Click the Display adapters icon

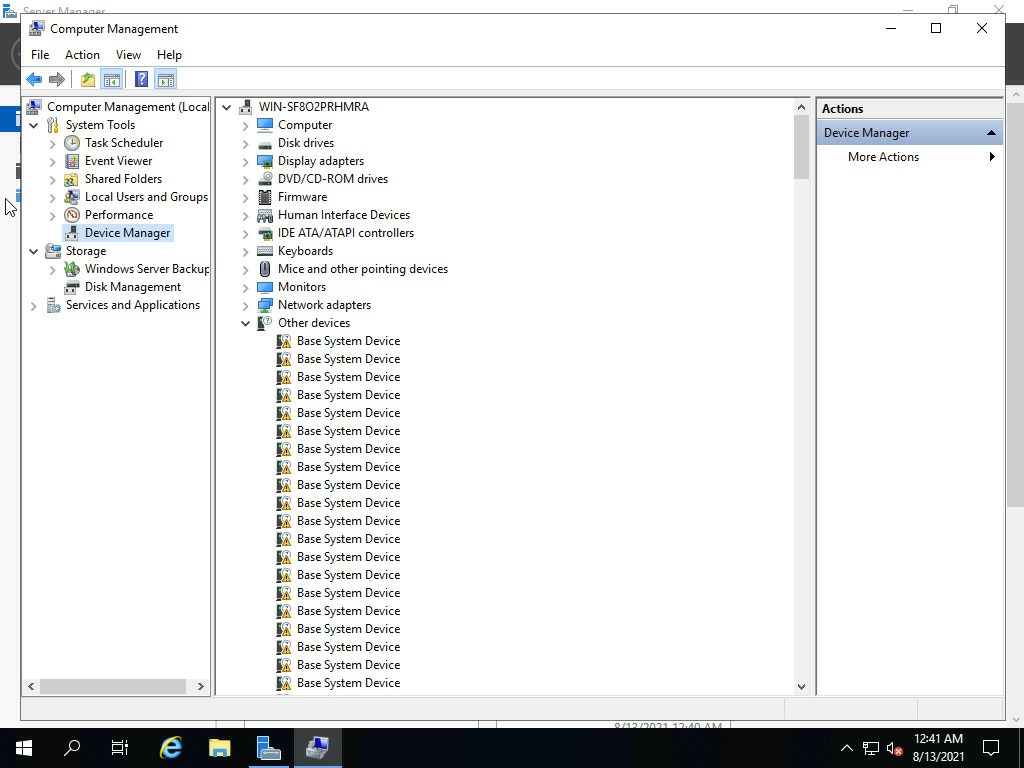coord(264,161)
